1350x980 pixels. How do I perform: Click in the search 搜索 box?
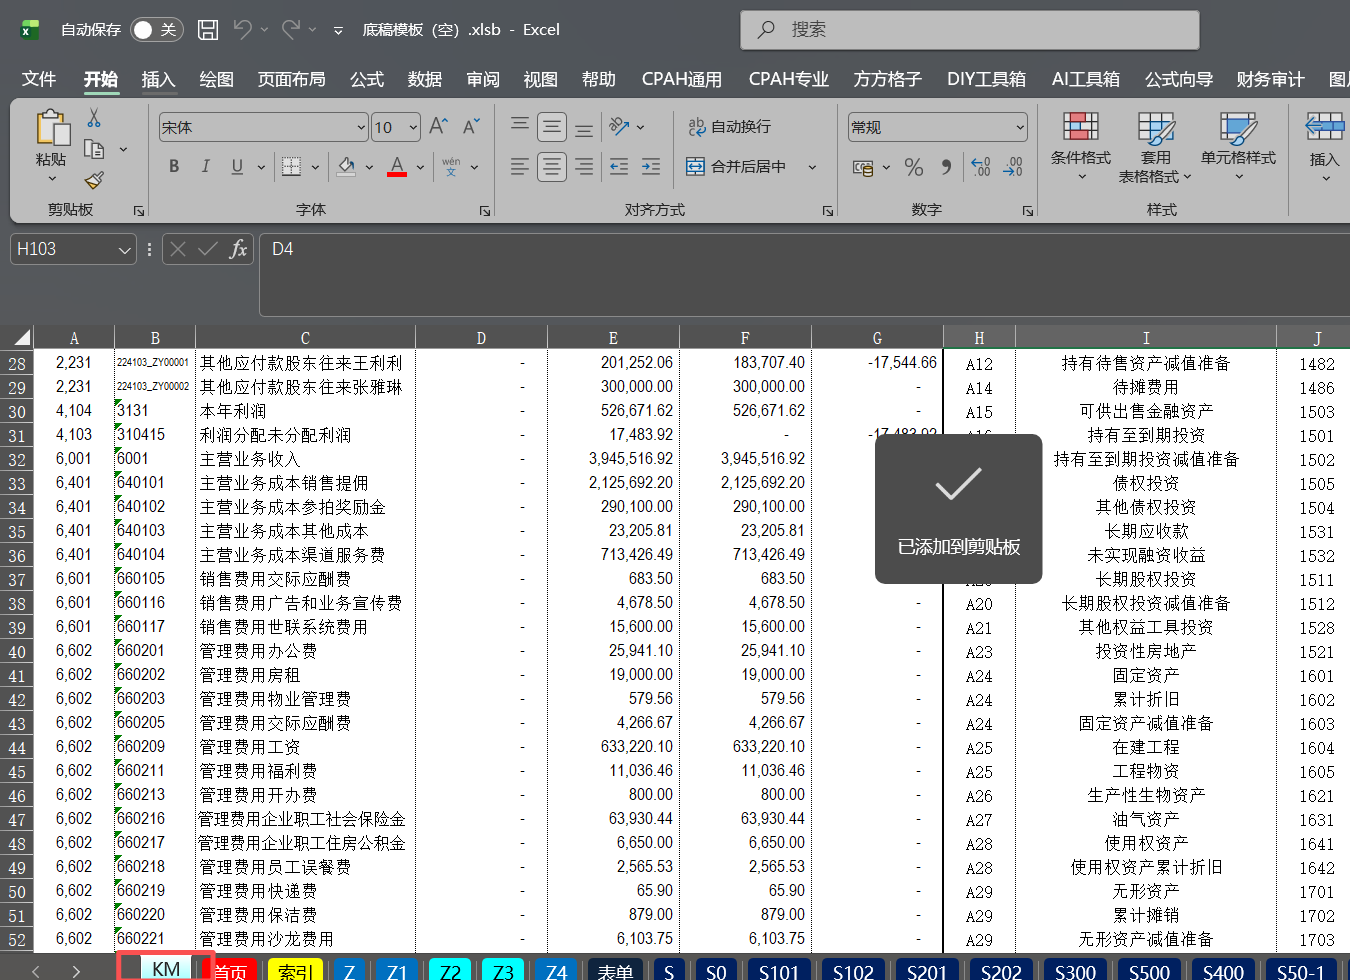(970, 30)
